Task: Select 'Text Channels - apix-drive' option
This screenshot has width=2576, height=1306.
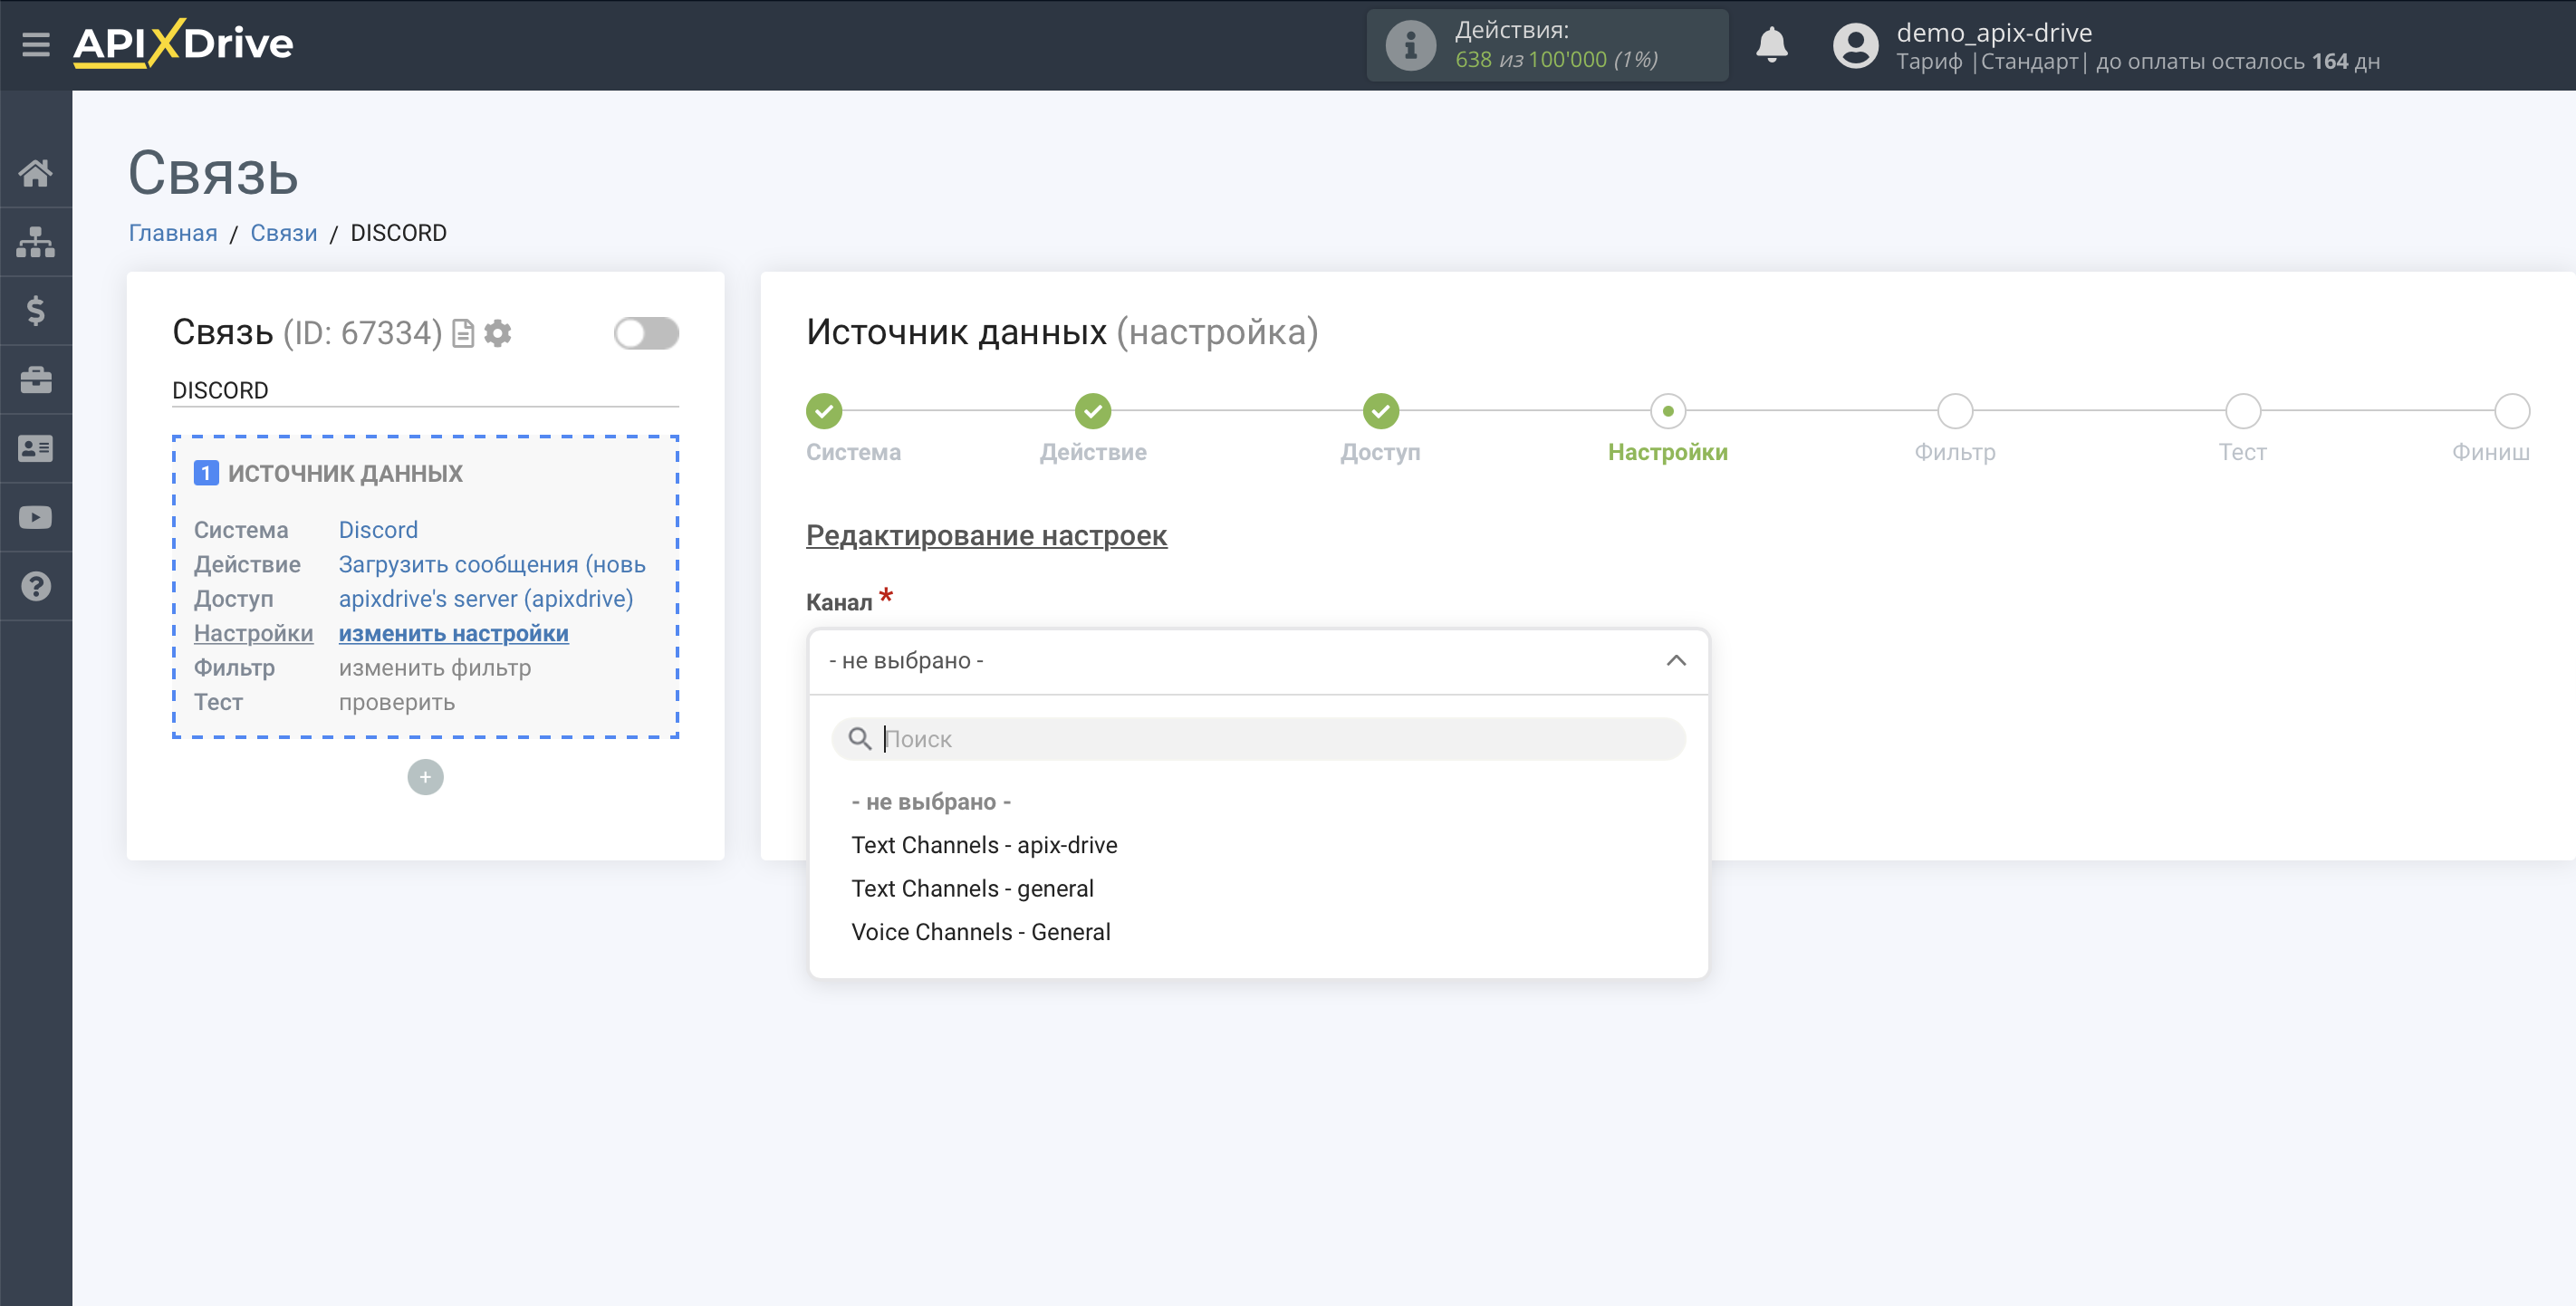Action: click(984, 846)
